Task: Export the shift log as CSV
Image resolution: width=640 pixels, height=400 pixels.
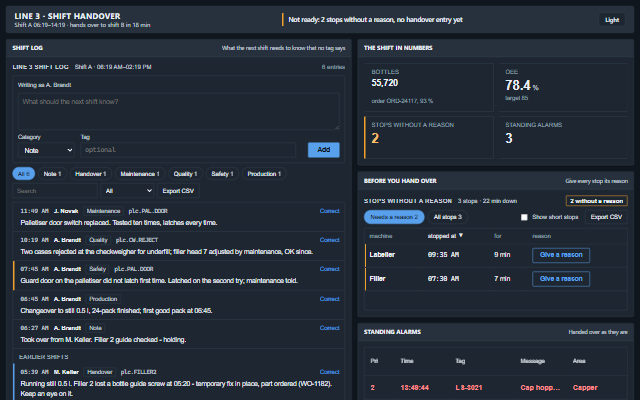Action: click(178, 191)
